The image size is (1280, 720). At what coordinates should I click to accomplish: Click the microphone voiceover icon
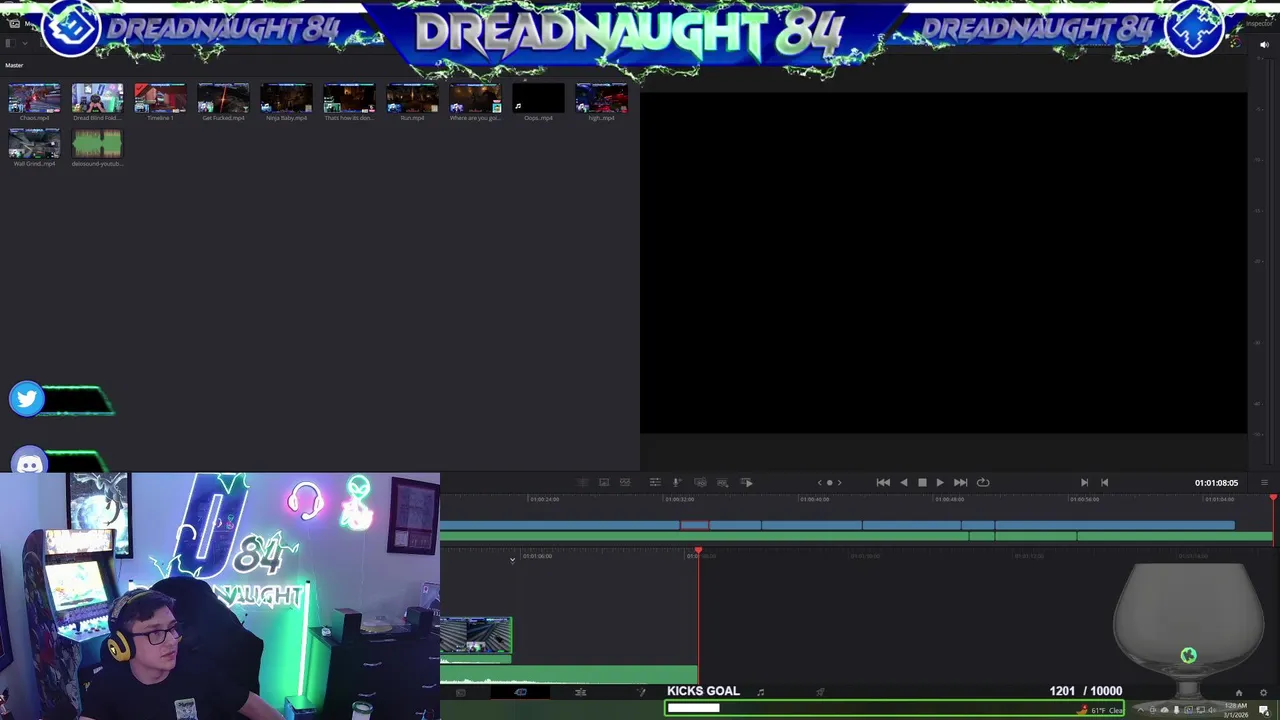pos(677,482)
